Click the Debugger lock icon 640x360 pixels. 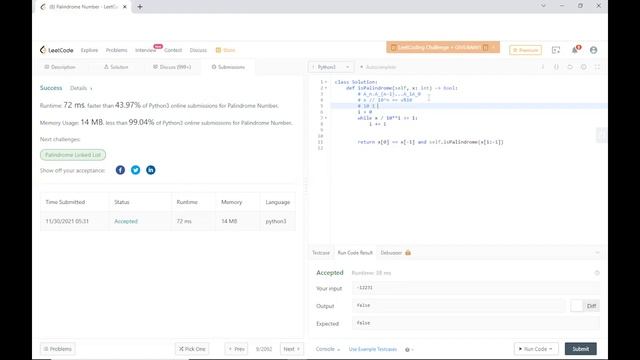pyautogui.click(x=408, y=253)
